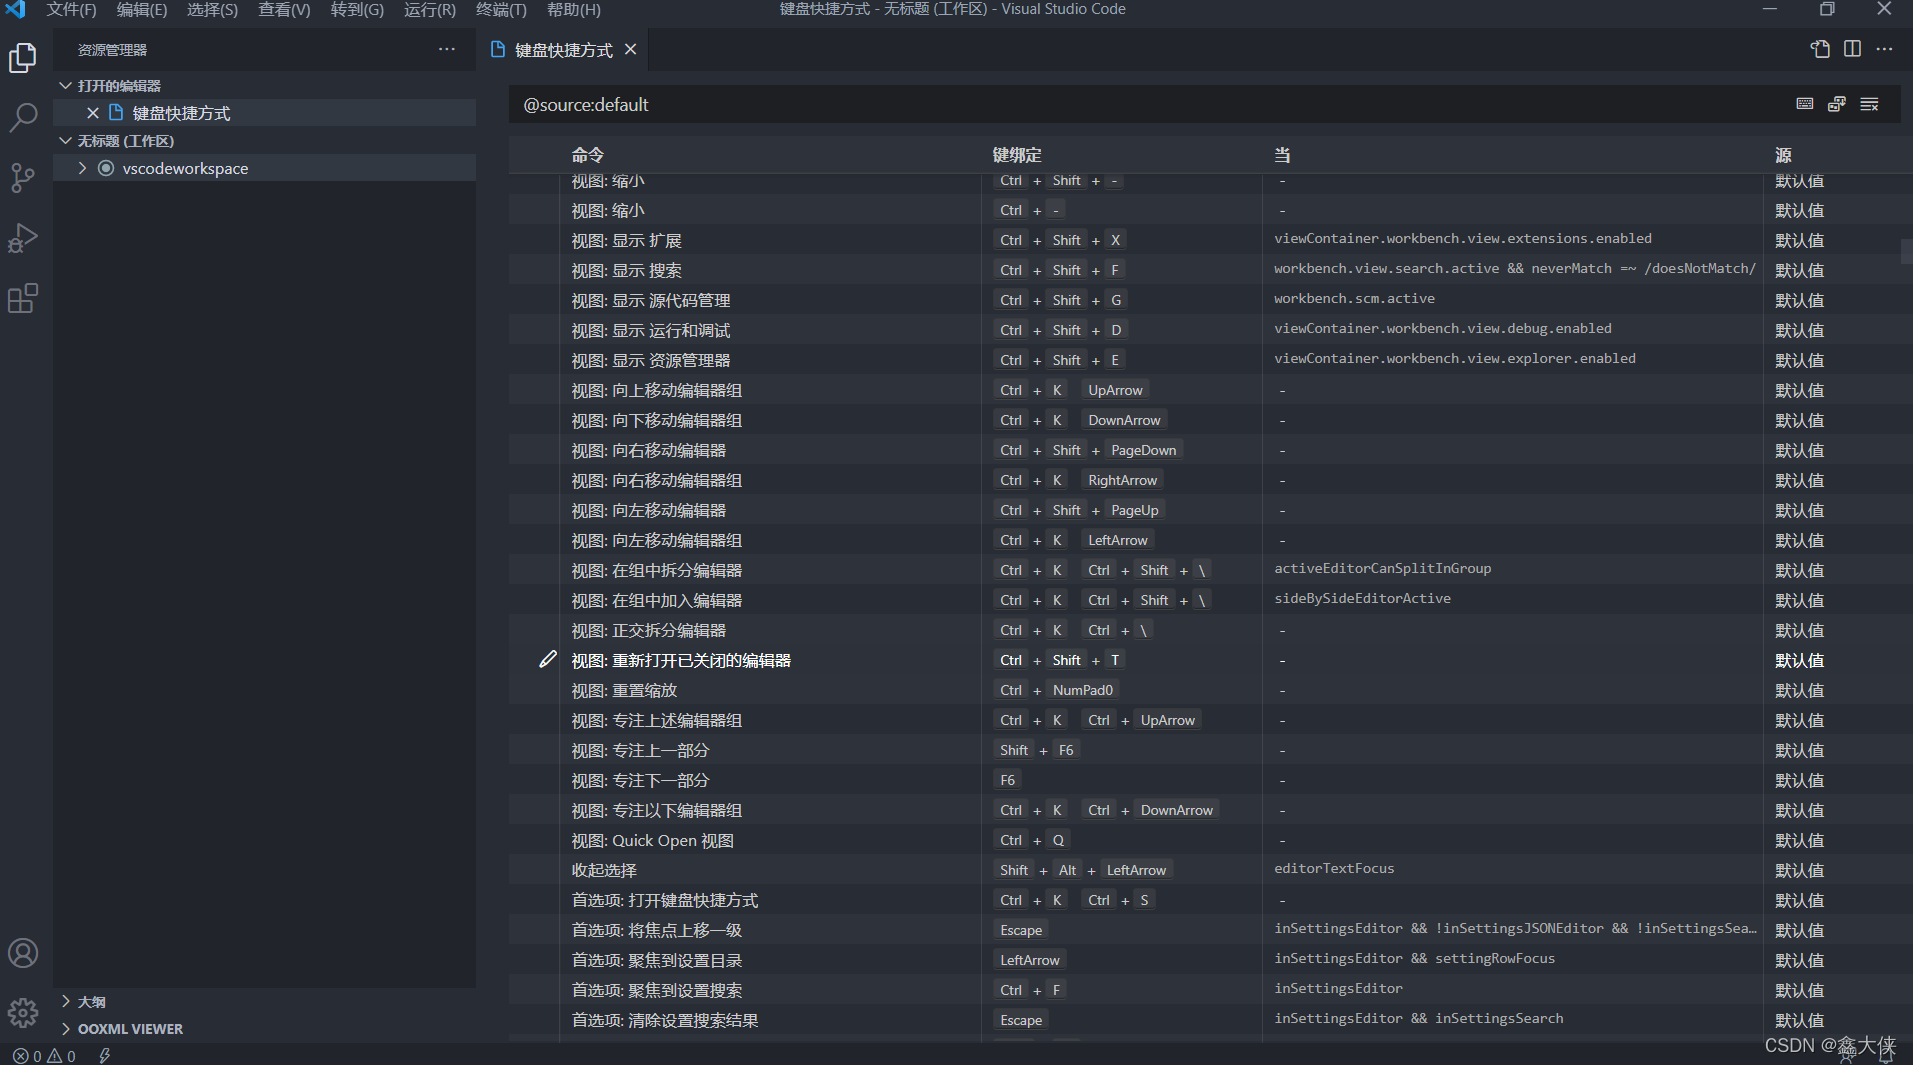Viewport: 1913px width, 1065px height.
Task: Click the Record Keys icon in search box
Action: 1805,104
